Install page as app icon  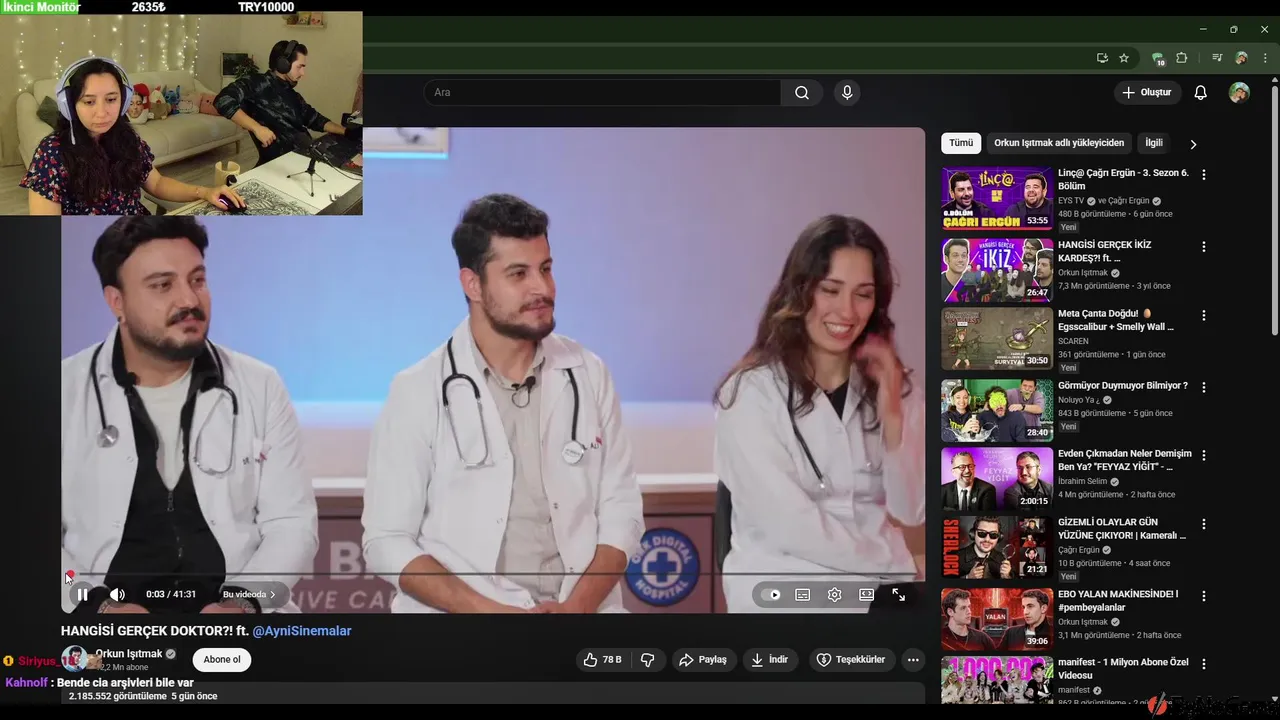pos(1102,58)
